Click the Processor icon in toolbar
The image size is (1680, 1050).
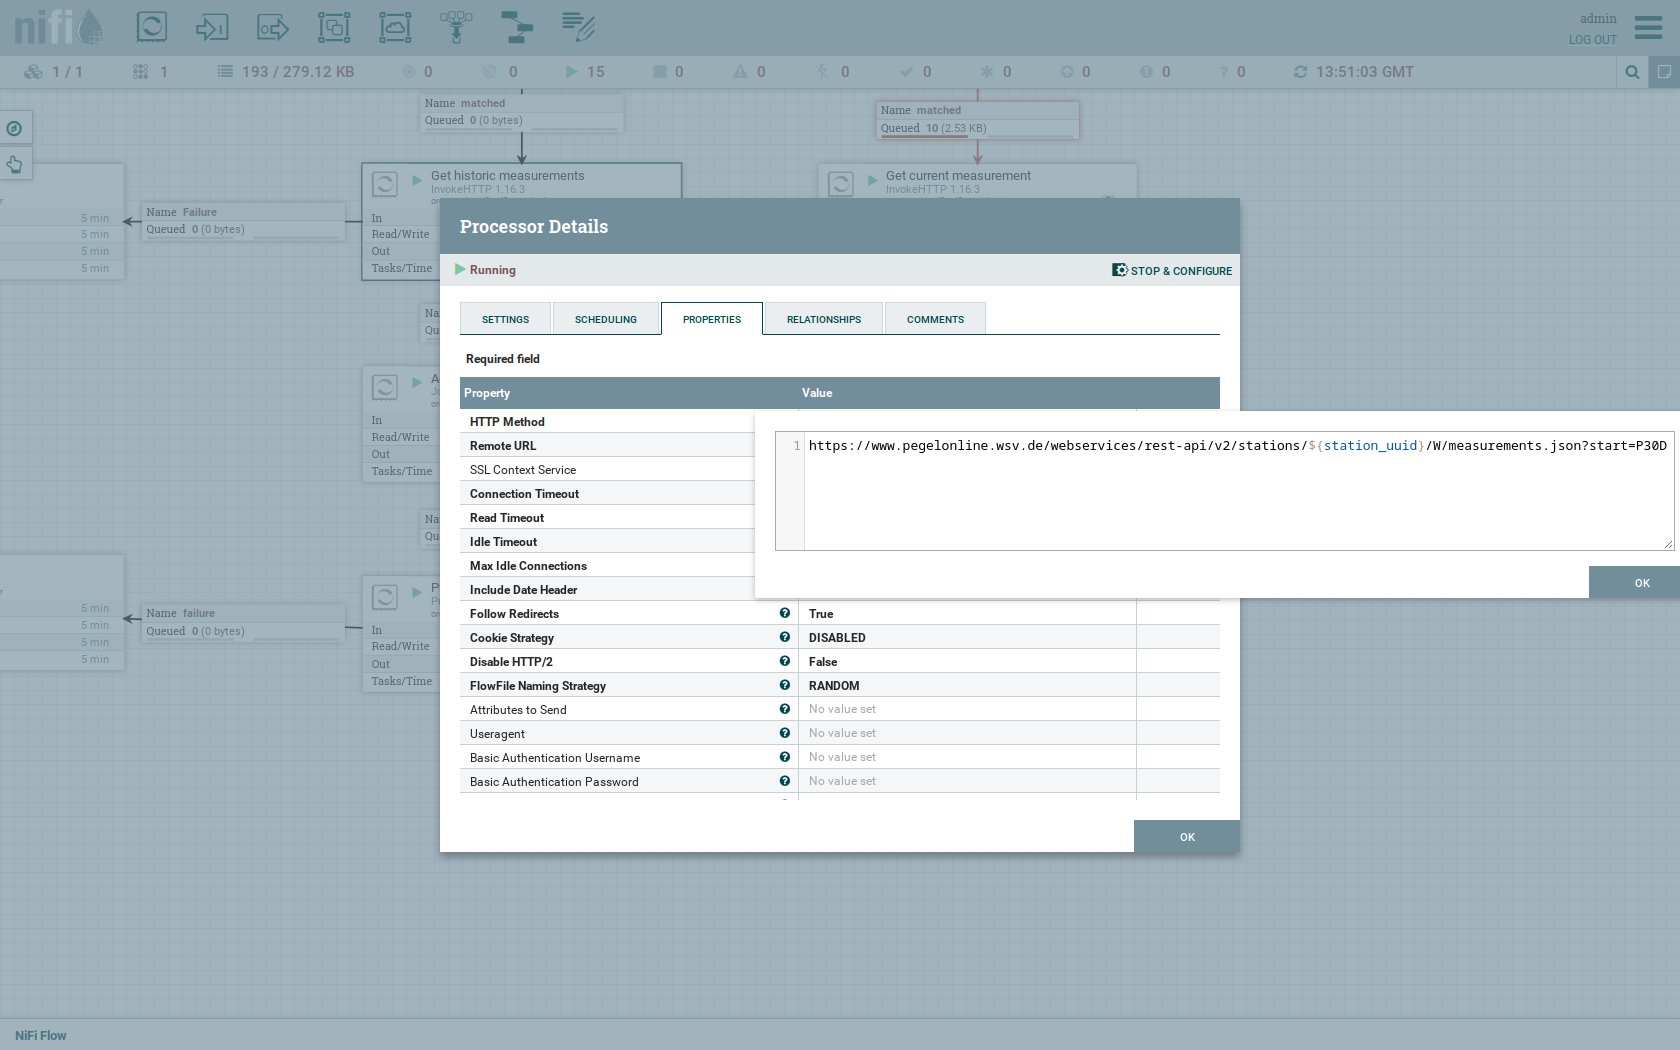point(152,27)
